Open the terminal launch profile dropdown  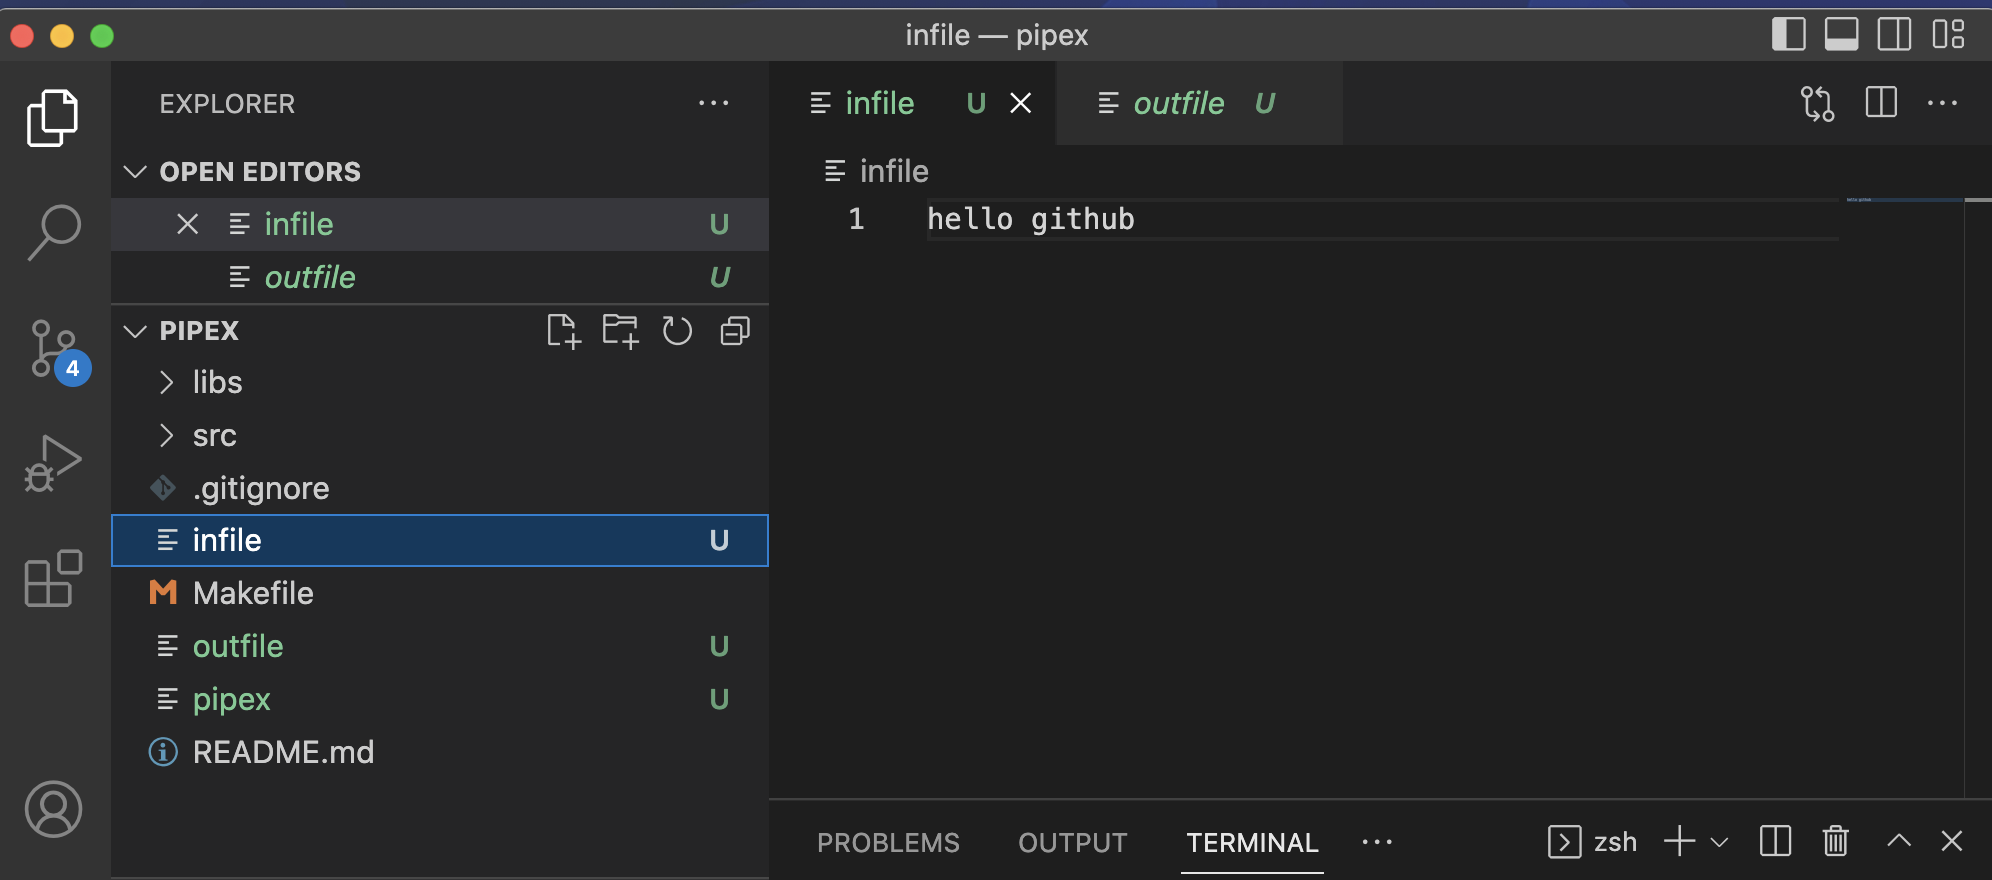pos(1719,842)
